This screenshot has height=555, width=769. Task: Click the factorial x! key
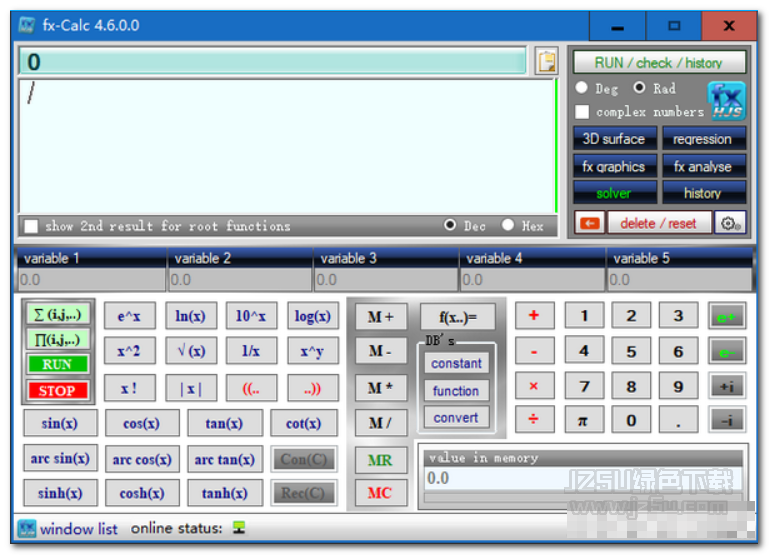click(129, 388)
